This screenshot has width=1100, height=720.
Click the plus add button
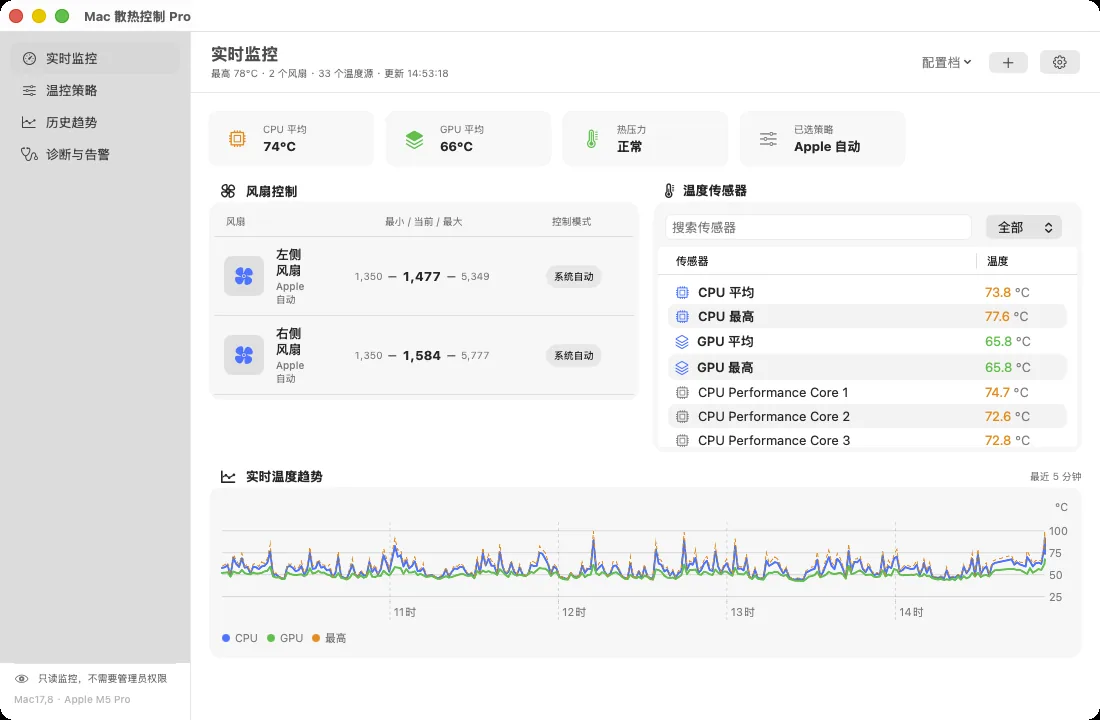click(x=1008, y=62)
